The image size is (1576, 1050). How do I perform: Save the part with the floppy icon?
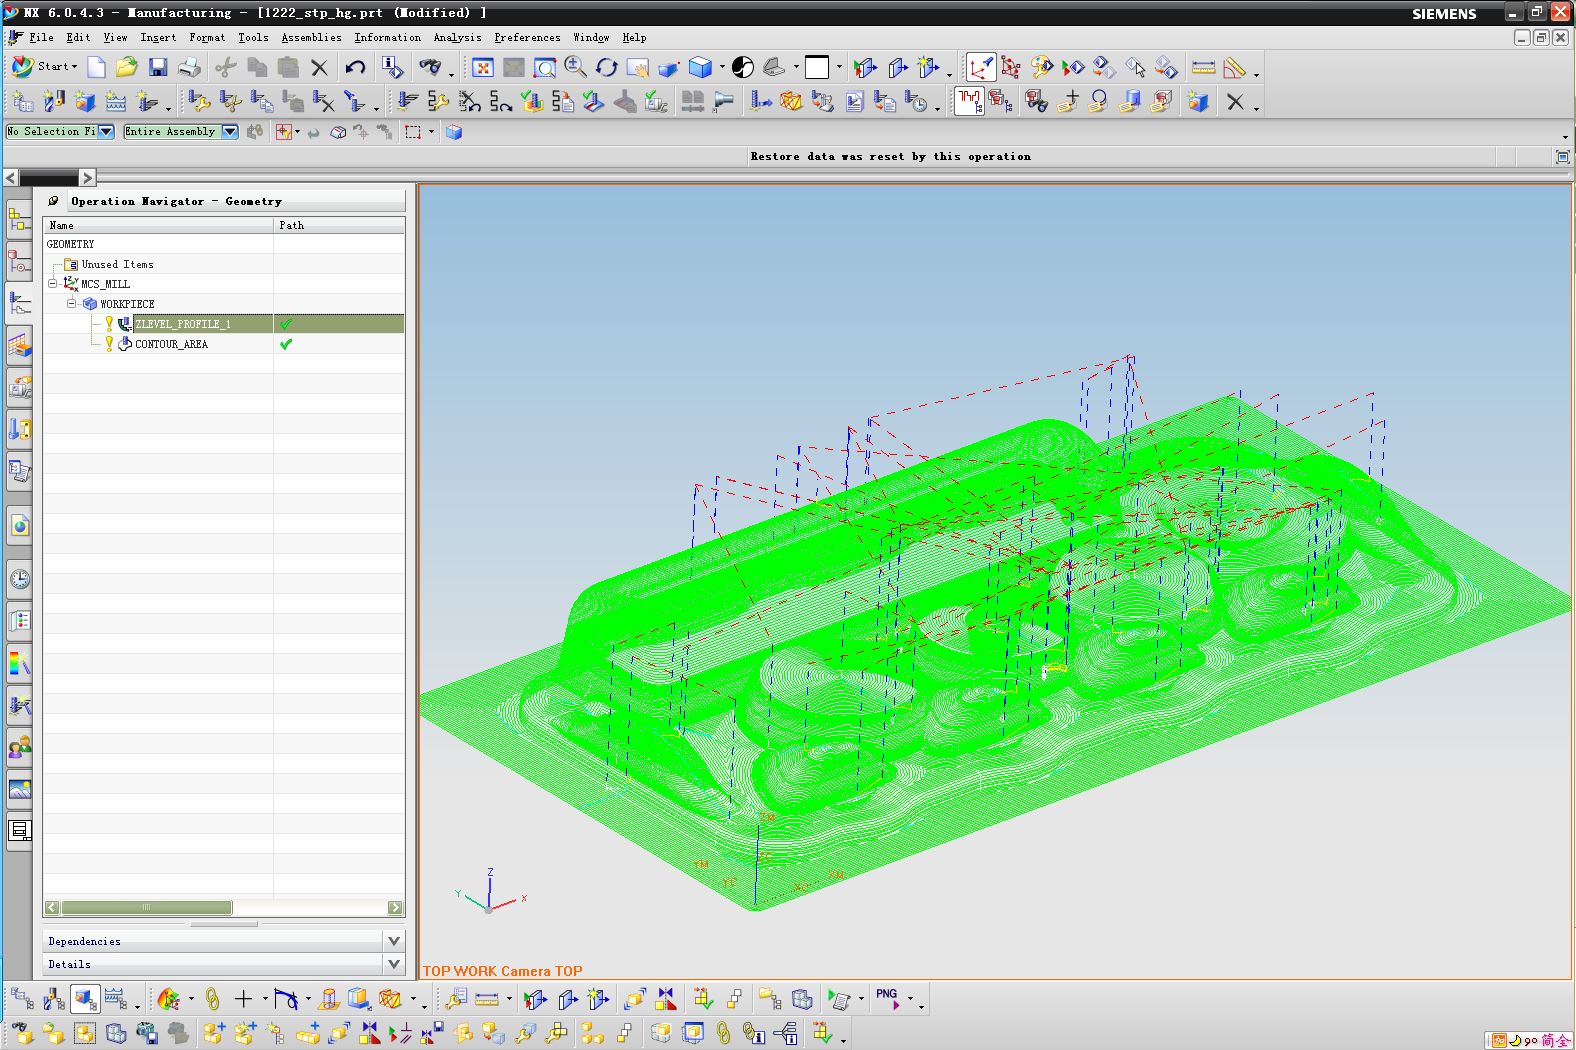coord(157,67)
